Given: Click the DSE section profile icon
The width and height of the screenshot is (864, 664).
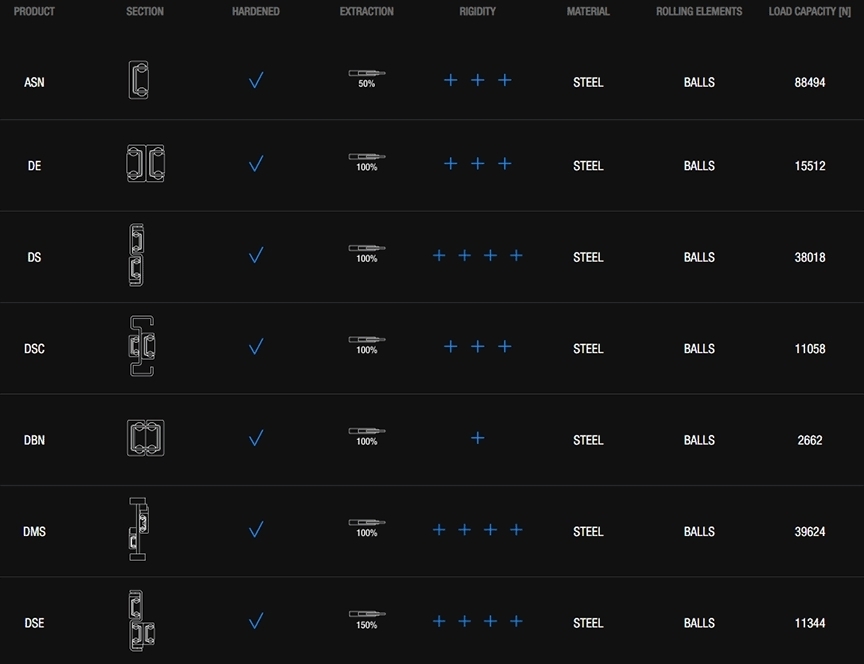Looking at the screenshot, I should (x=140, y=621).
